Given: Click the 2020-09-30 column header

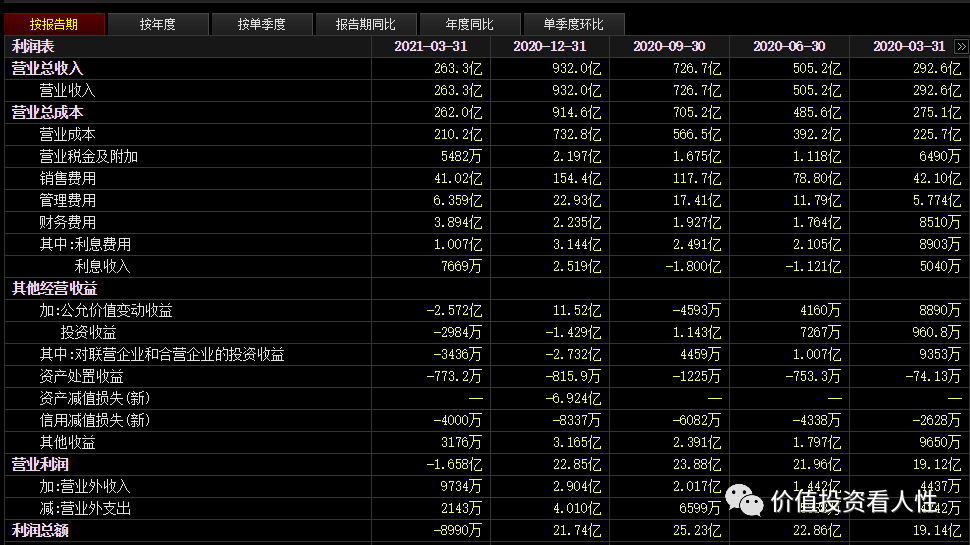Looking at the screenshot, I should click(x=669, y=46).
